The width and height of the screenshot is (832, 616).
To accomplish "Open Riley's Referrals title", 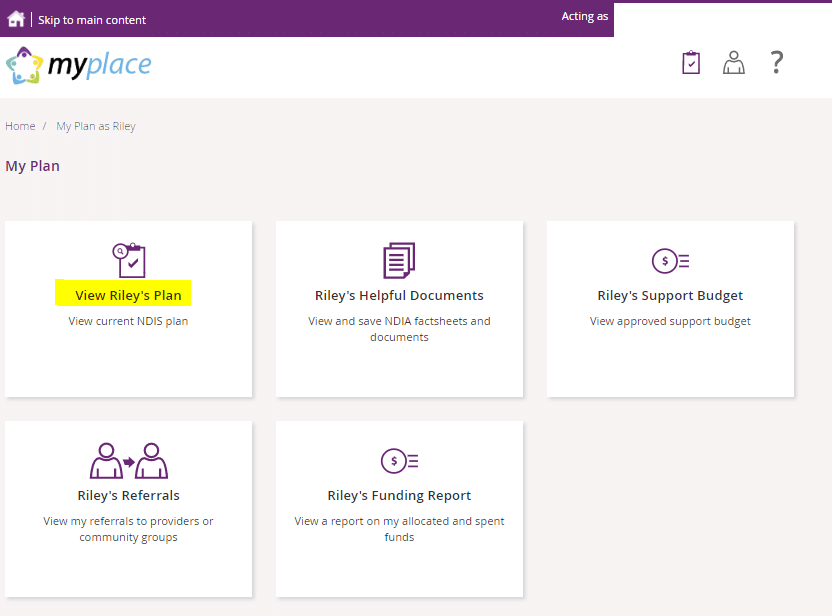I will pos(128,496).
